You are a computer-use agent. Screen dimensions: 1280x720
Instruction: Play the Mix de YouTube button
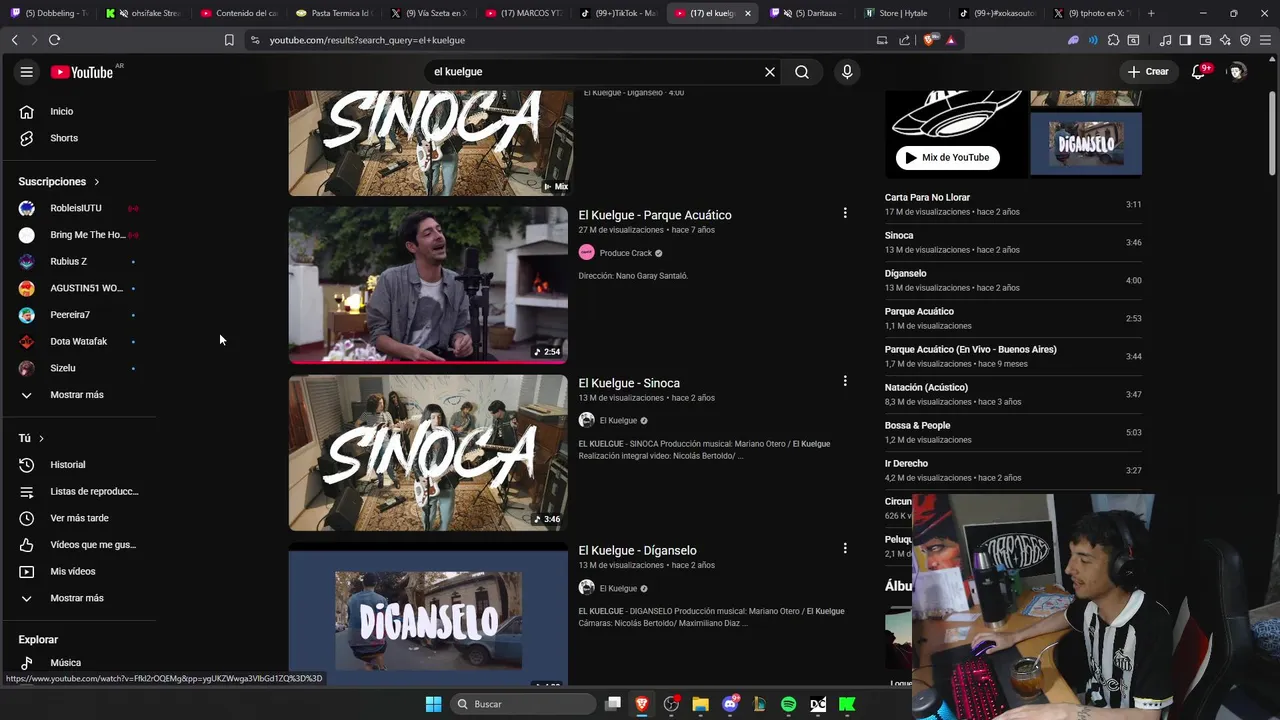pyautogui.click(x=947, y=157)
